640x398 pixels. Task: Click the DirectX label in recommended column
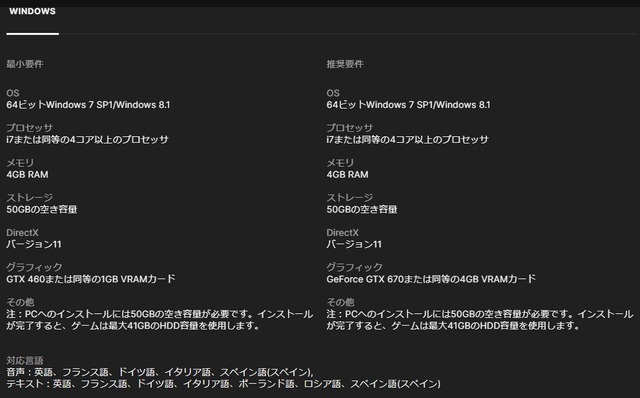pos(342,233)
